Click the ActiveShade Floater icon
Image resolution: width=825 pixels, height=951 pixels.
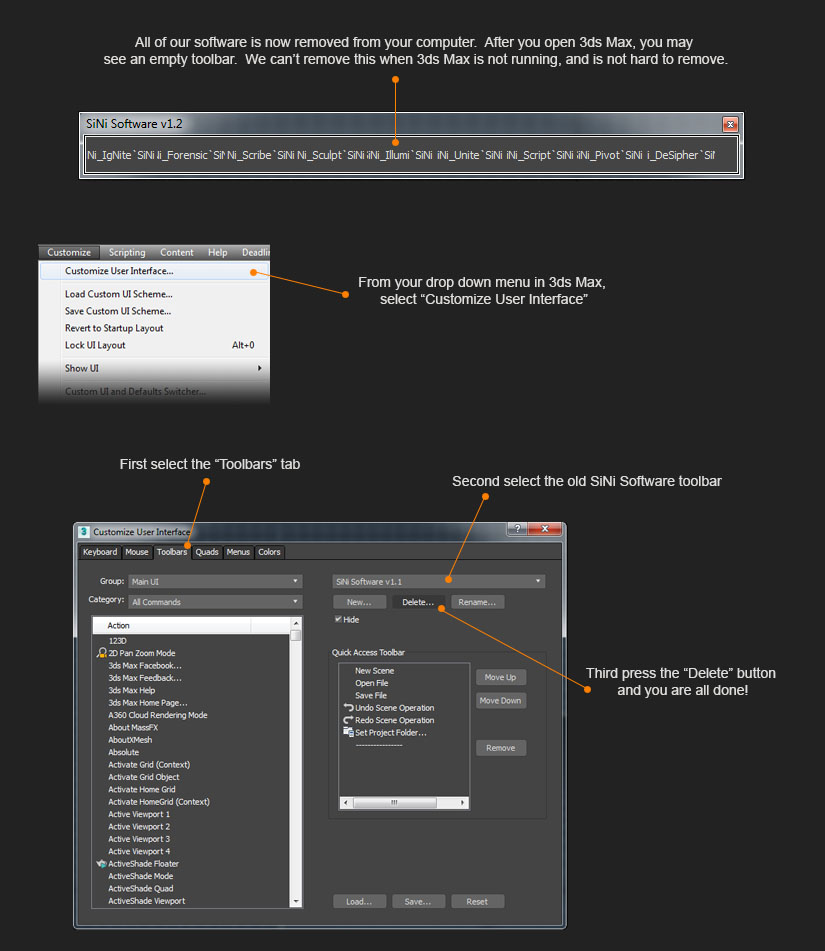point(101,864)
